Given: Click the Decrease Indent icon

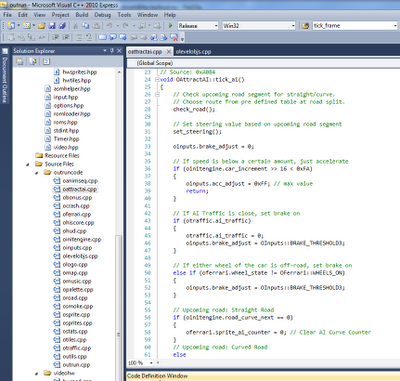Looking at the screenshot, I should coord(55,37).
